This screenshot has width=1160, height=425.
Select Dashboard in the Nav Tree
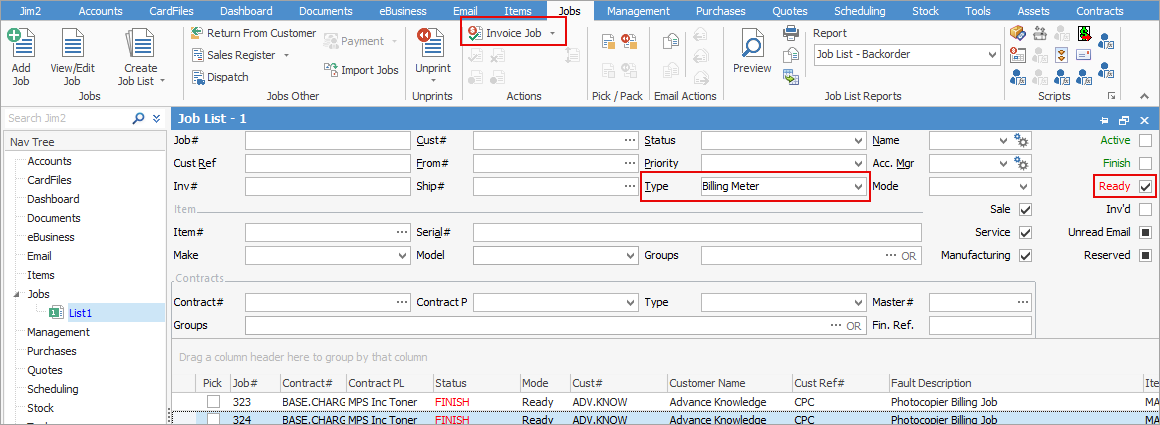click(x=53, y=199)
